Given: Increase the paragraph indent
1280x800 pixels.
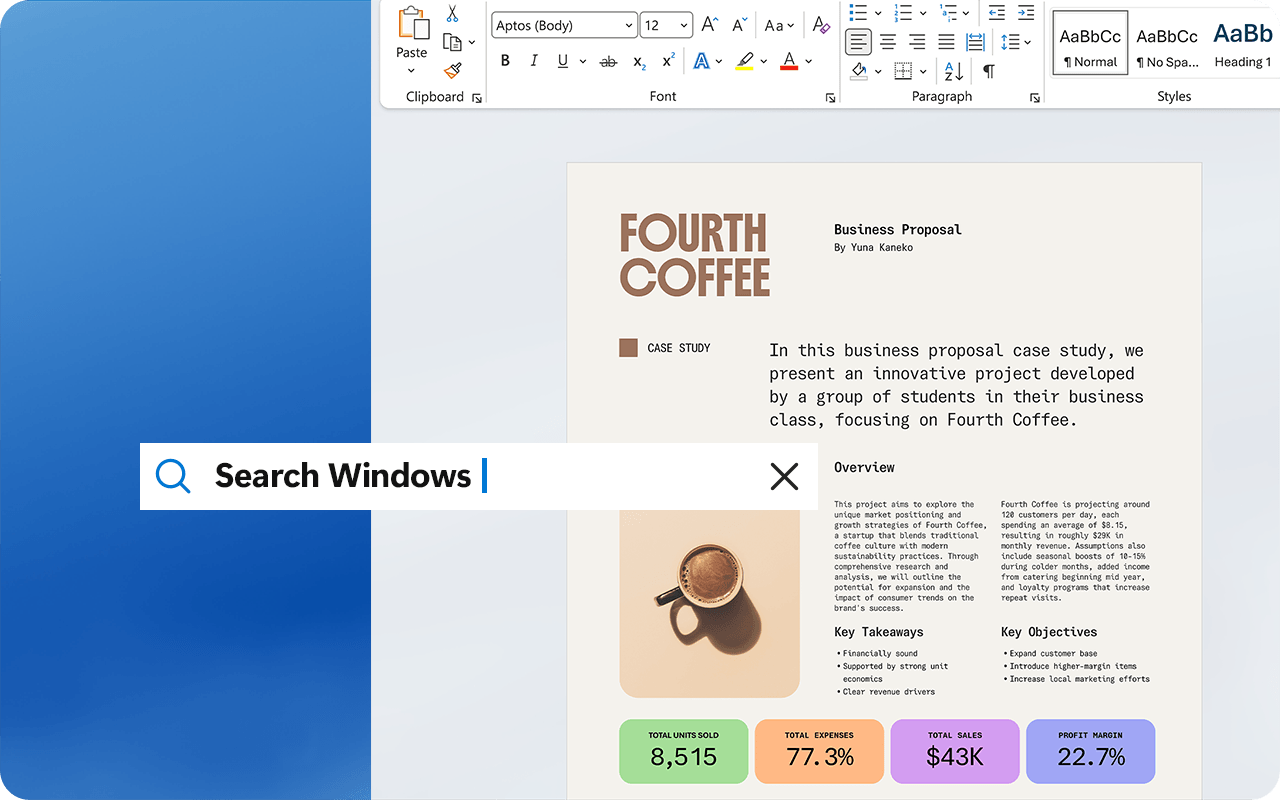Looking at the screenshot, I should click(x=1026, y=12).
